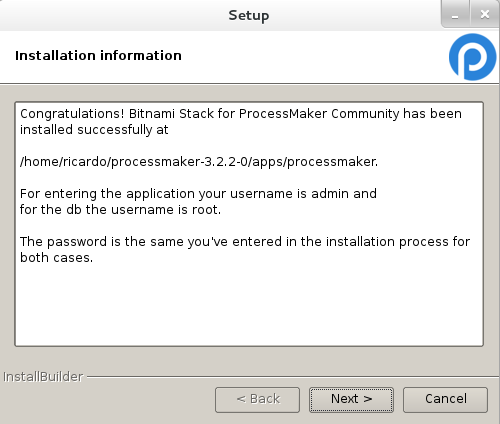
Task: Click the 'installed successfully at' line
Action: [x=94, y=130]
